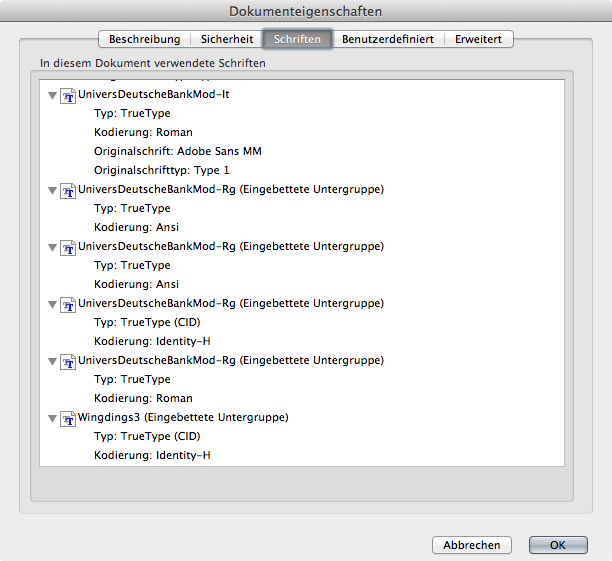Show the Erweitert tab

point(479,39)
